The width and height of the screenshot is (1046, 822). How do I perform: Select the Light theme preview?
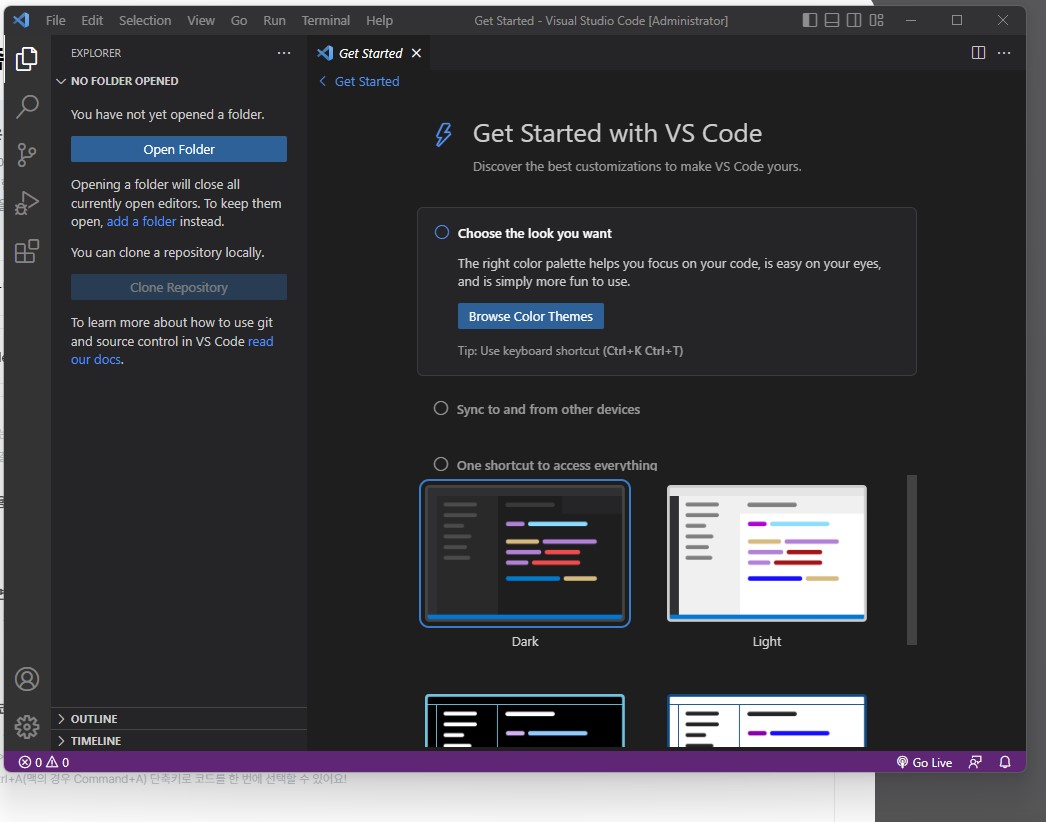(x=766, y=553)
